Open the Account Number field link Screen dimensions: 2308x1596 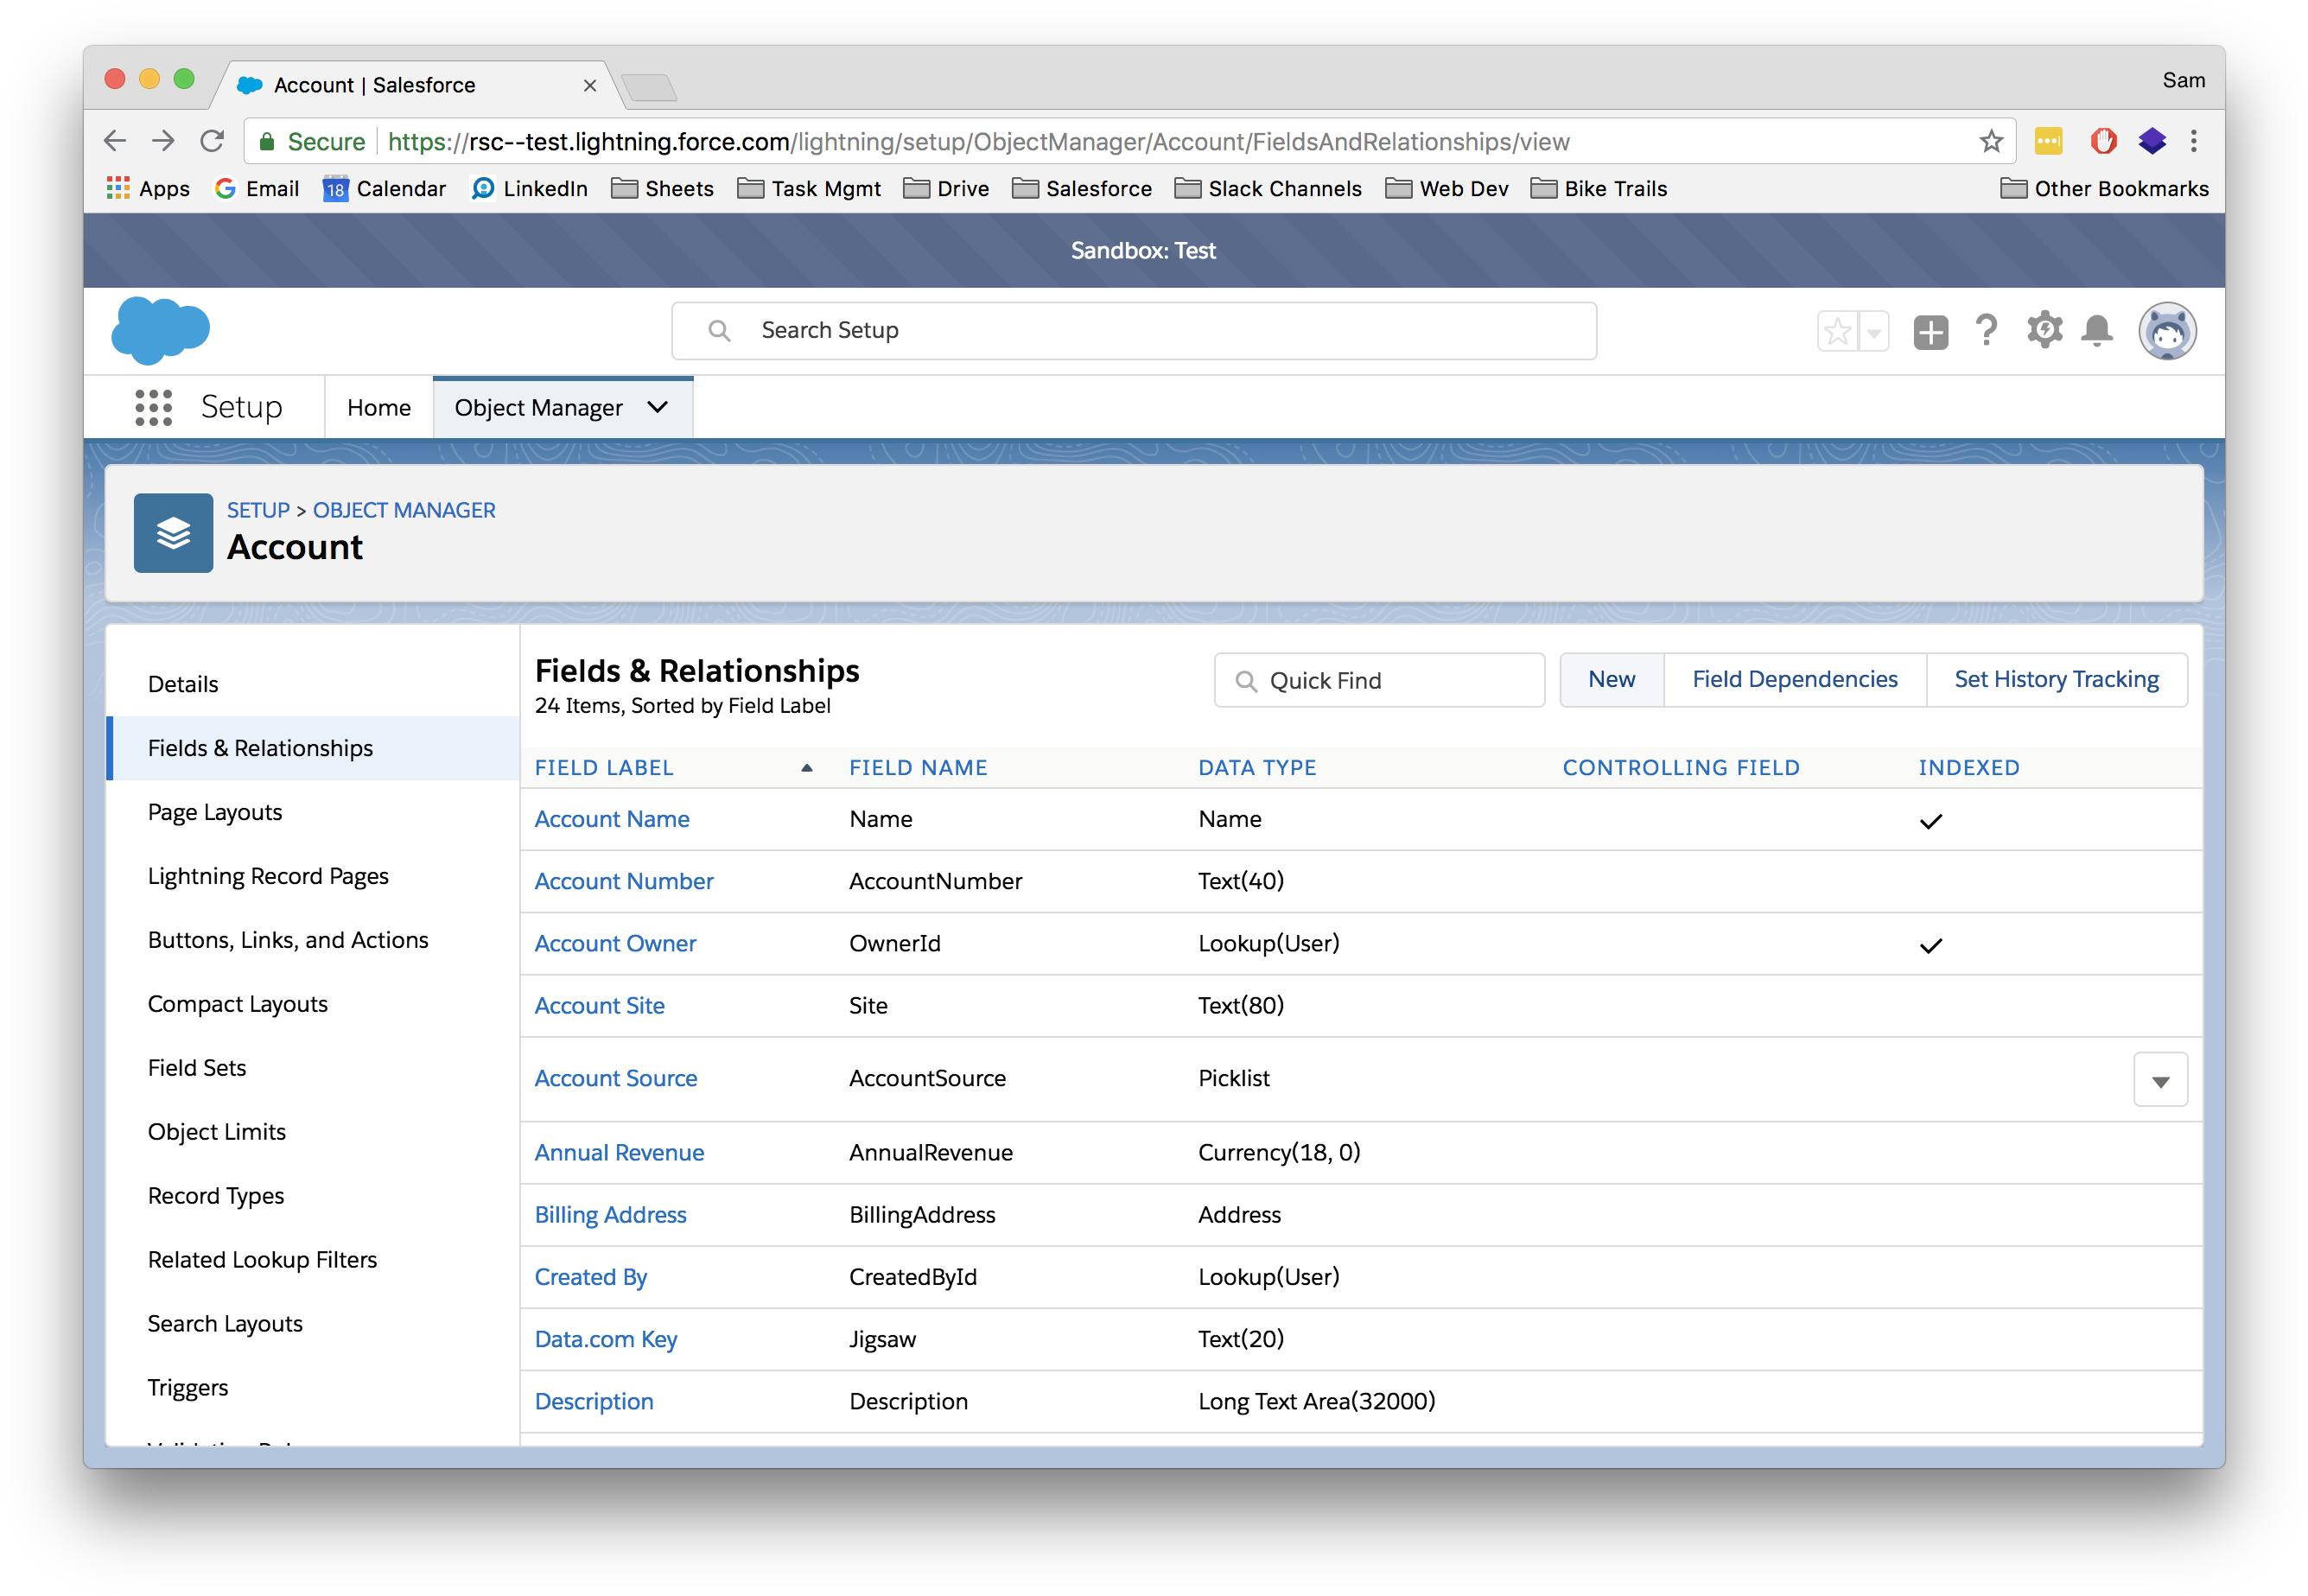tap(624, 881)
